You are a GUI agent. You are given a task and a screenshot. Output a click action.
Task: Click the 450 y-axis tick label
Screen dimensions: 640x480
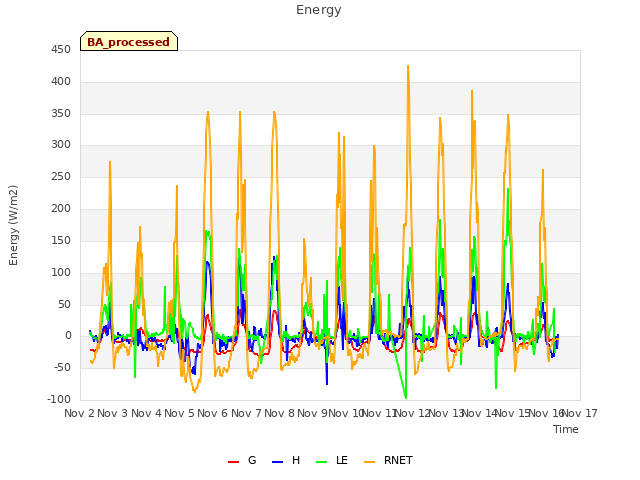click(x=61, y=50)
